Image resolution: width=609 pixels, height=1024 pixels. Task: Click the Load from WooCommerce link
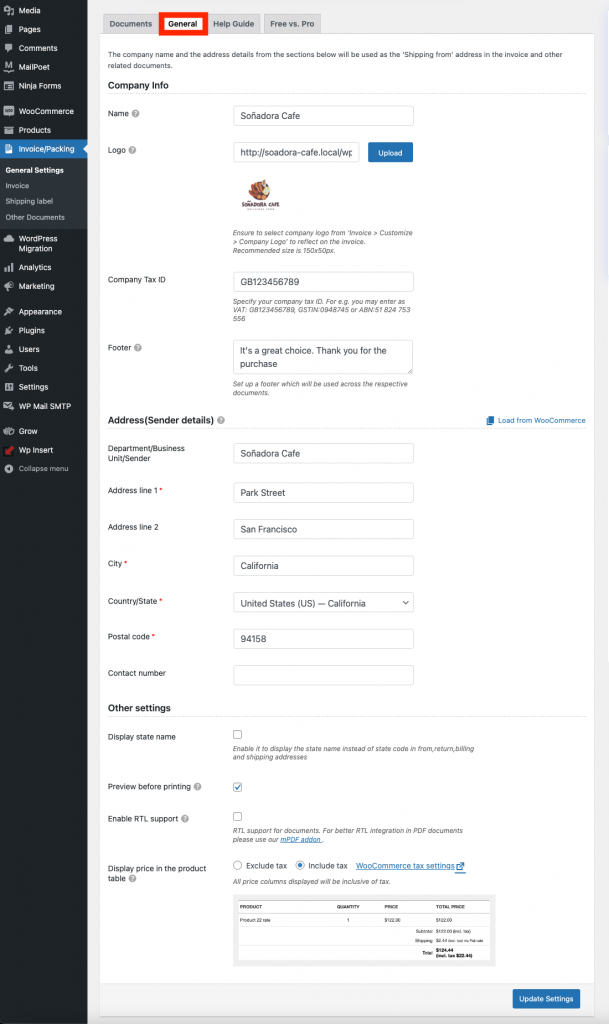(x=536, y=421)
